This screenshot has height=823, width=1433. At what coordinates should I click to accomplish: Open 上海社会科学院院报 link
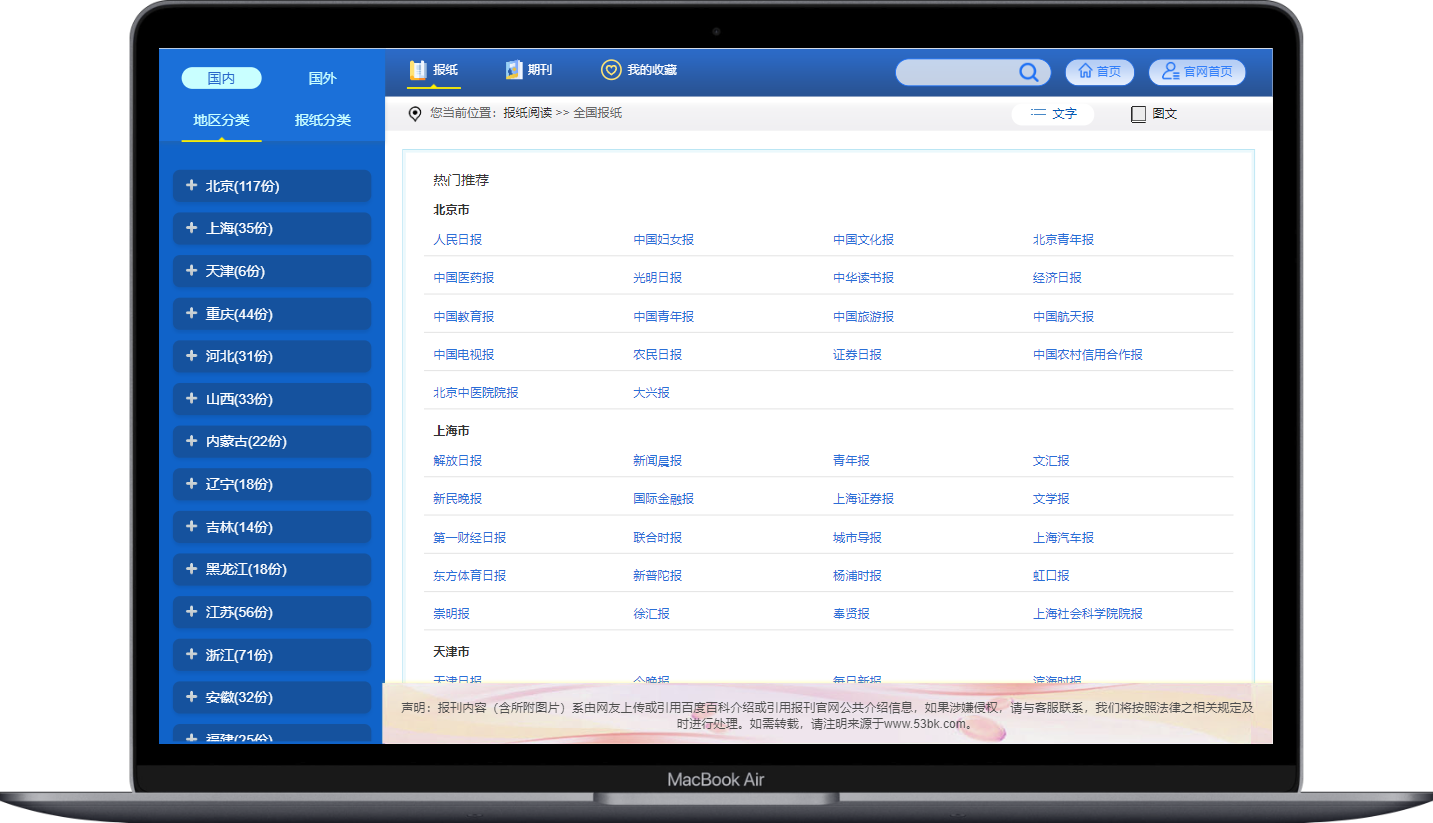[1087, 614]
